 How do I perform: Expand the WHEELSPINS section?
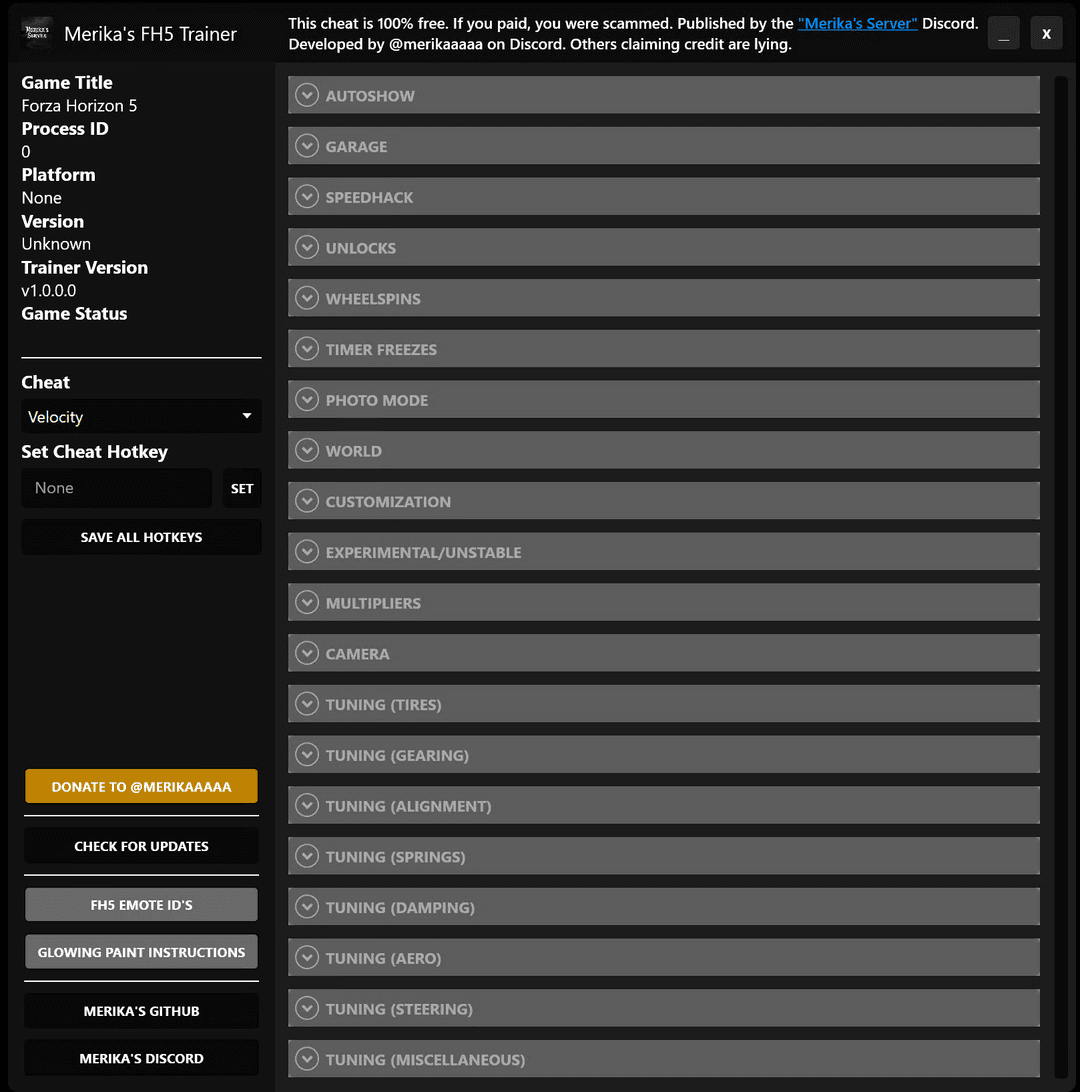(x=664, y=299)
